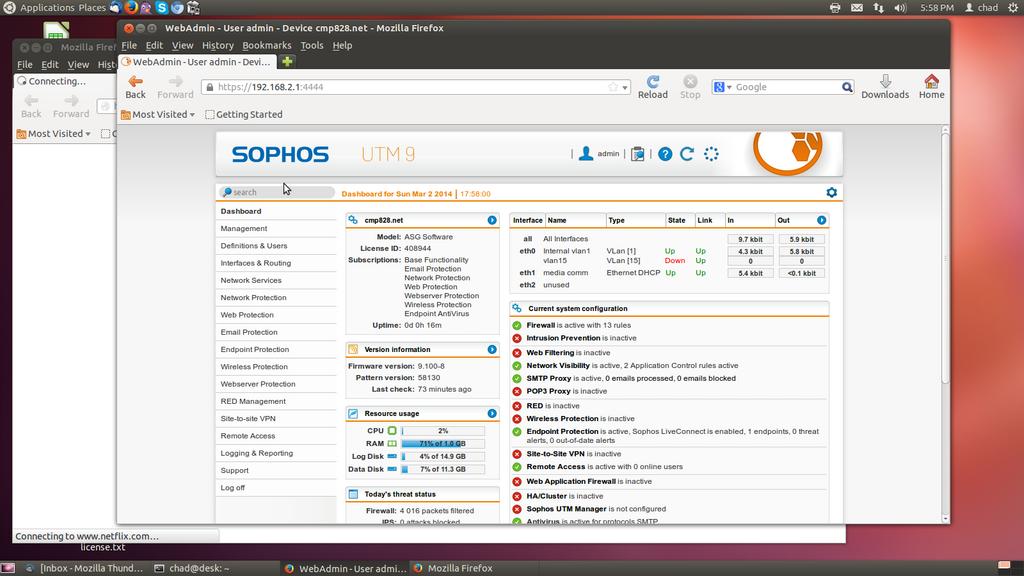This screenshot has width=1024, height=576.
Task: Click the Web Filtering red status icon
Action: point(517,353)
